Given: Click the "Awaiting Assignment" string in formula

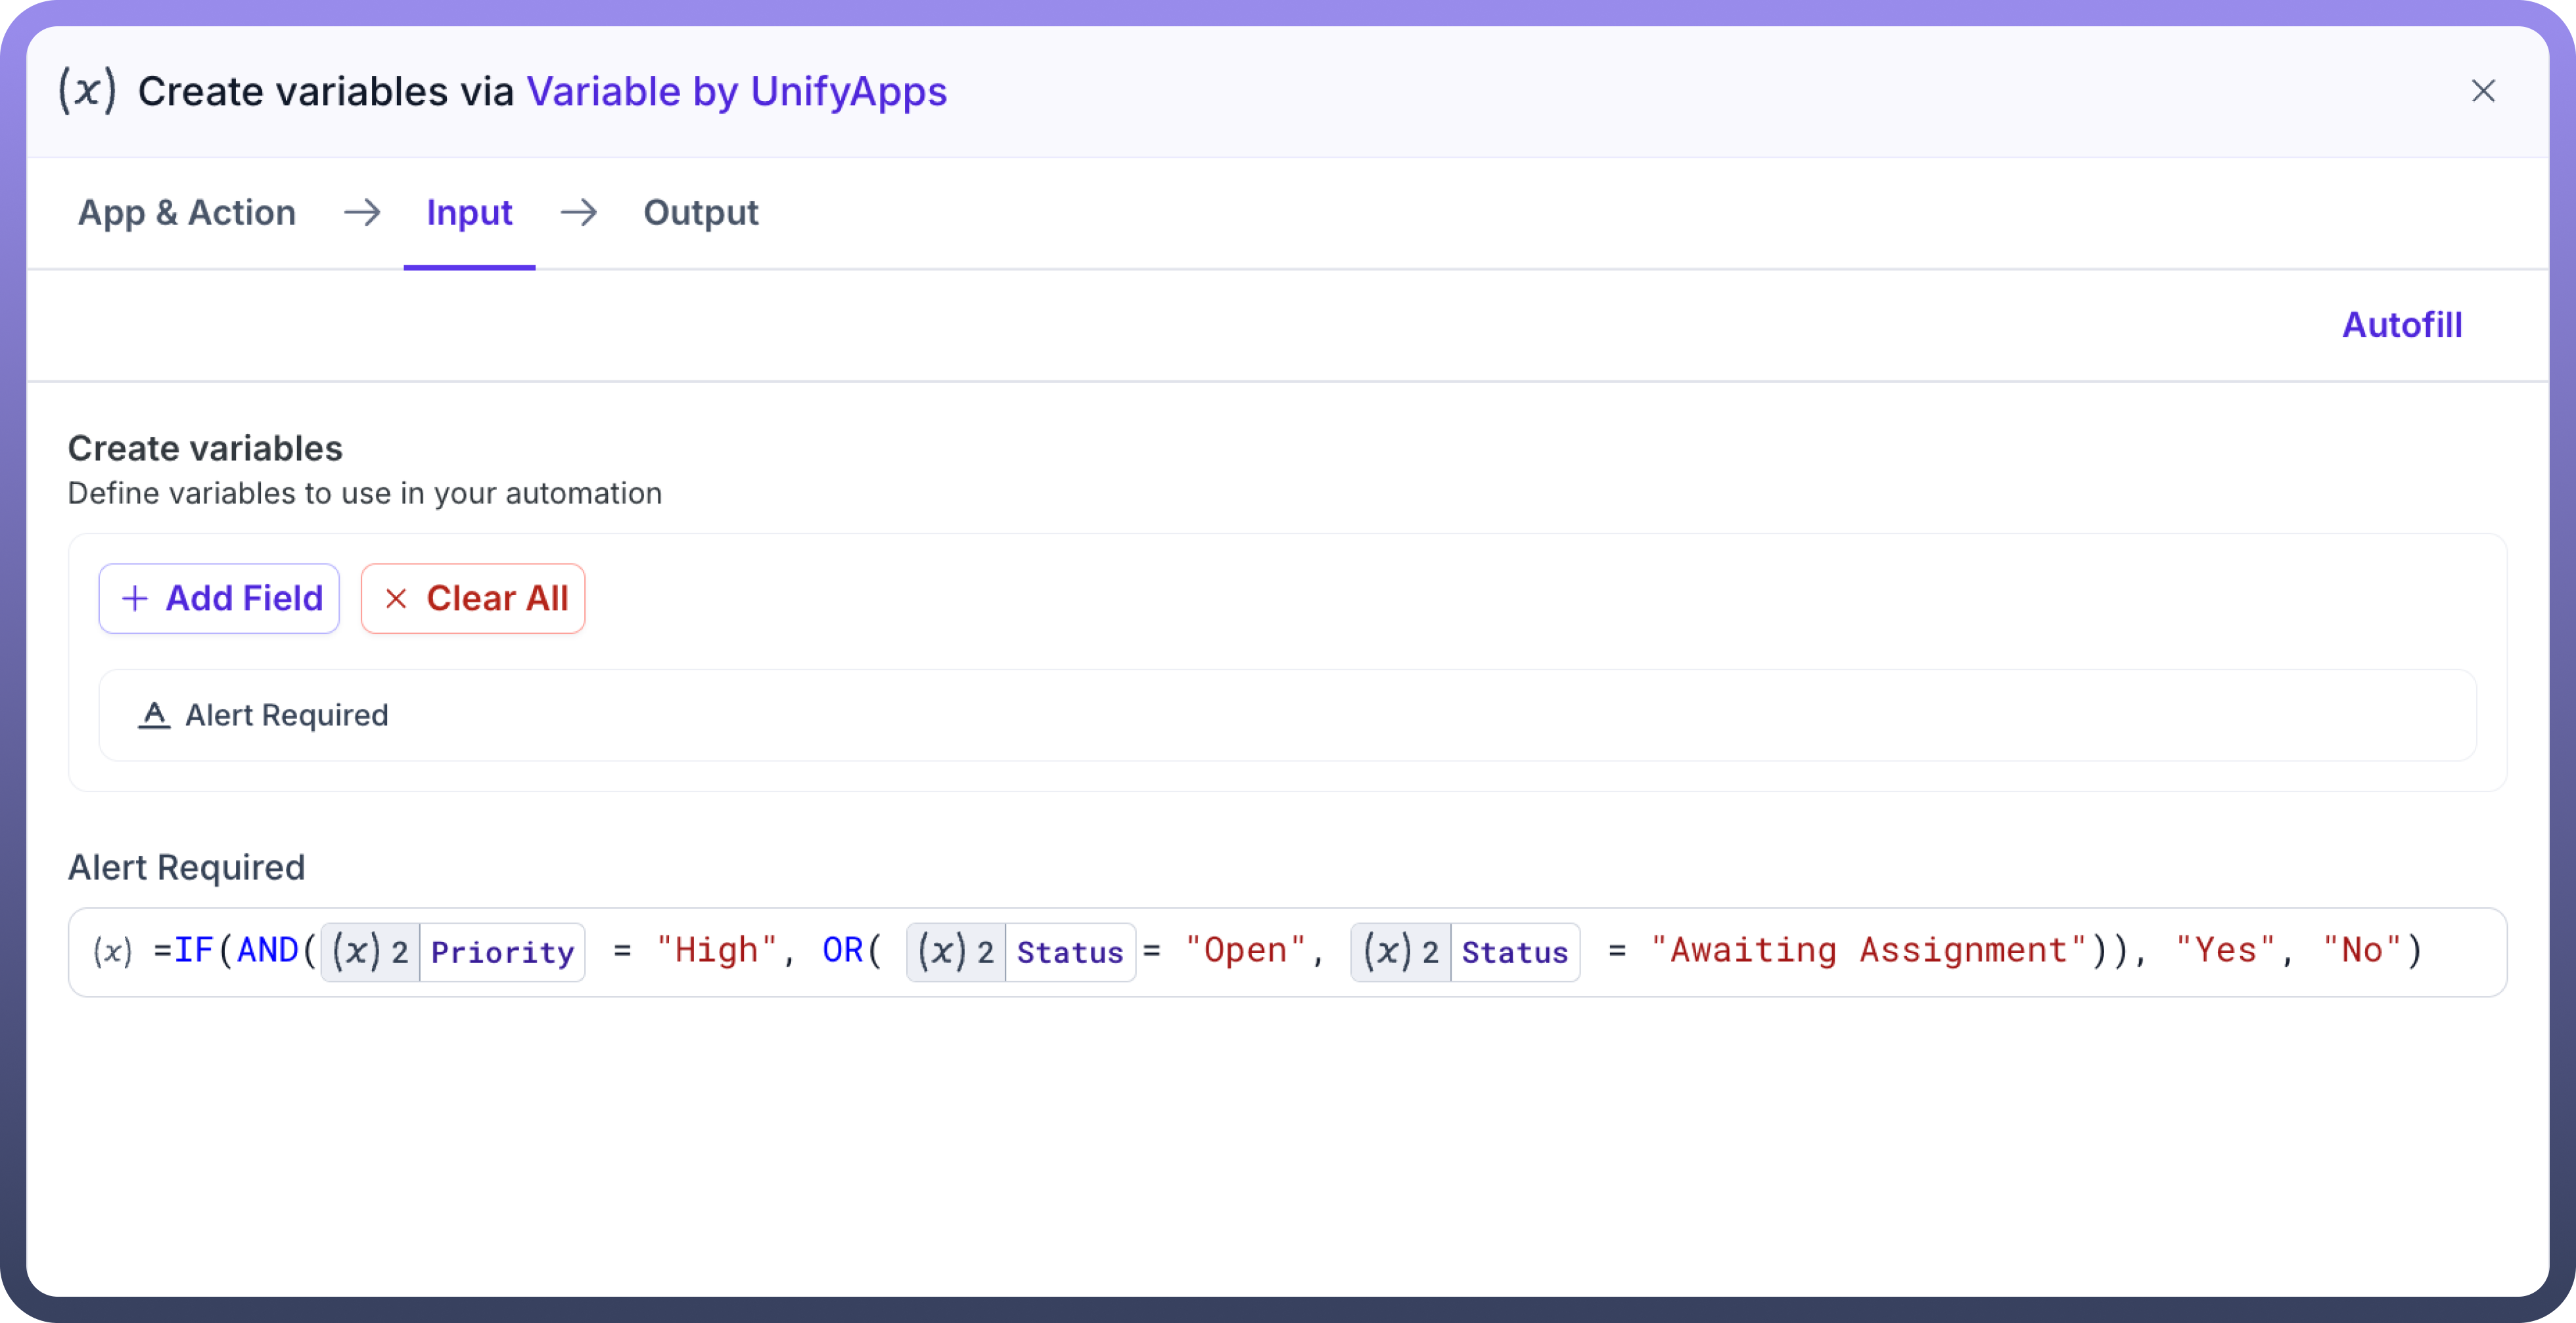Looking at the screenshot, I should (x=1868, y=950).
